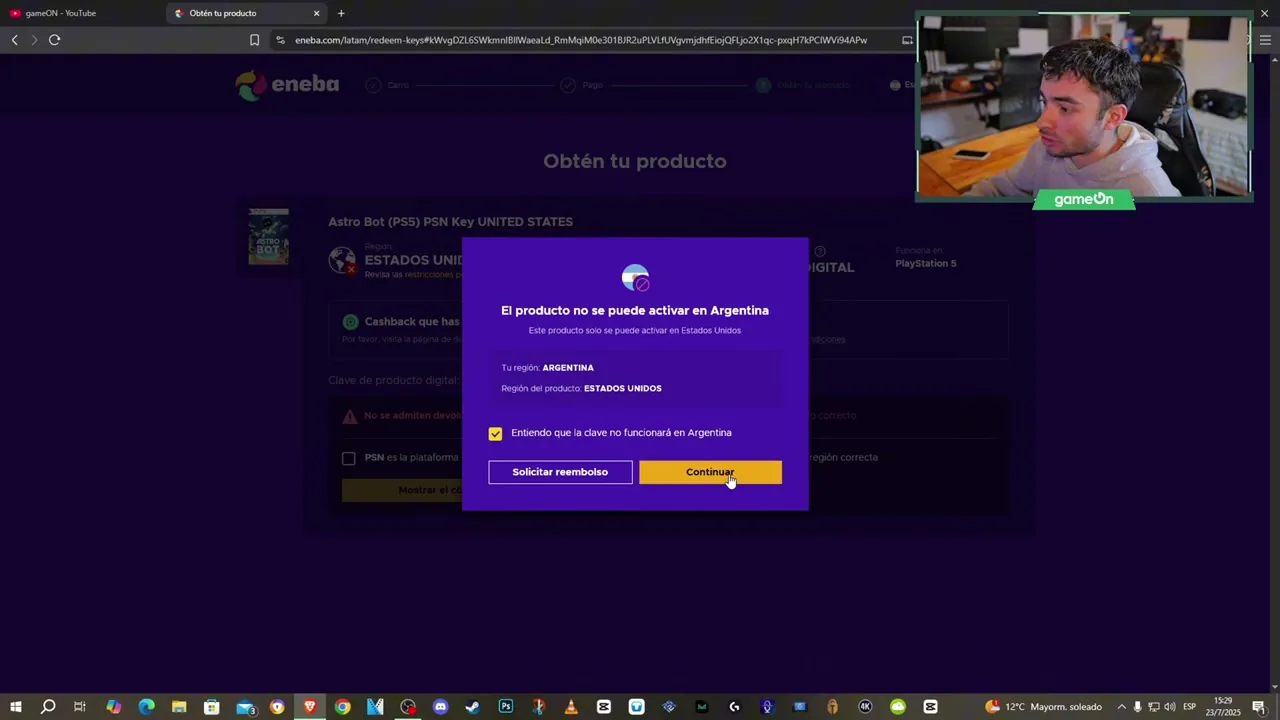Image resolution: width=1280 pixels, height=720 pixels.
Task: Open volume control in system tray
Action: [1169, 707]
